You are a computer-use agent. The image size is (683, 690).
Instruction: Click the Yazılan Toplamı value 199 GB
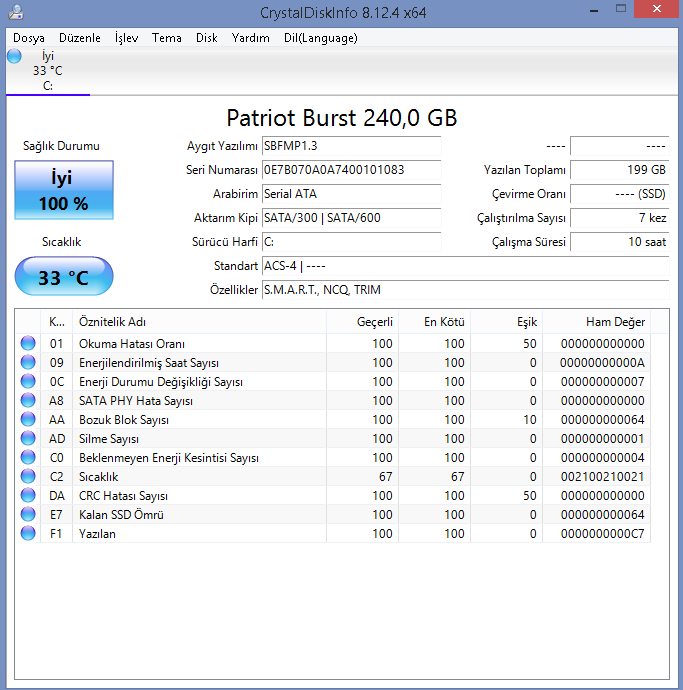point(620,170)
